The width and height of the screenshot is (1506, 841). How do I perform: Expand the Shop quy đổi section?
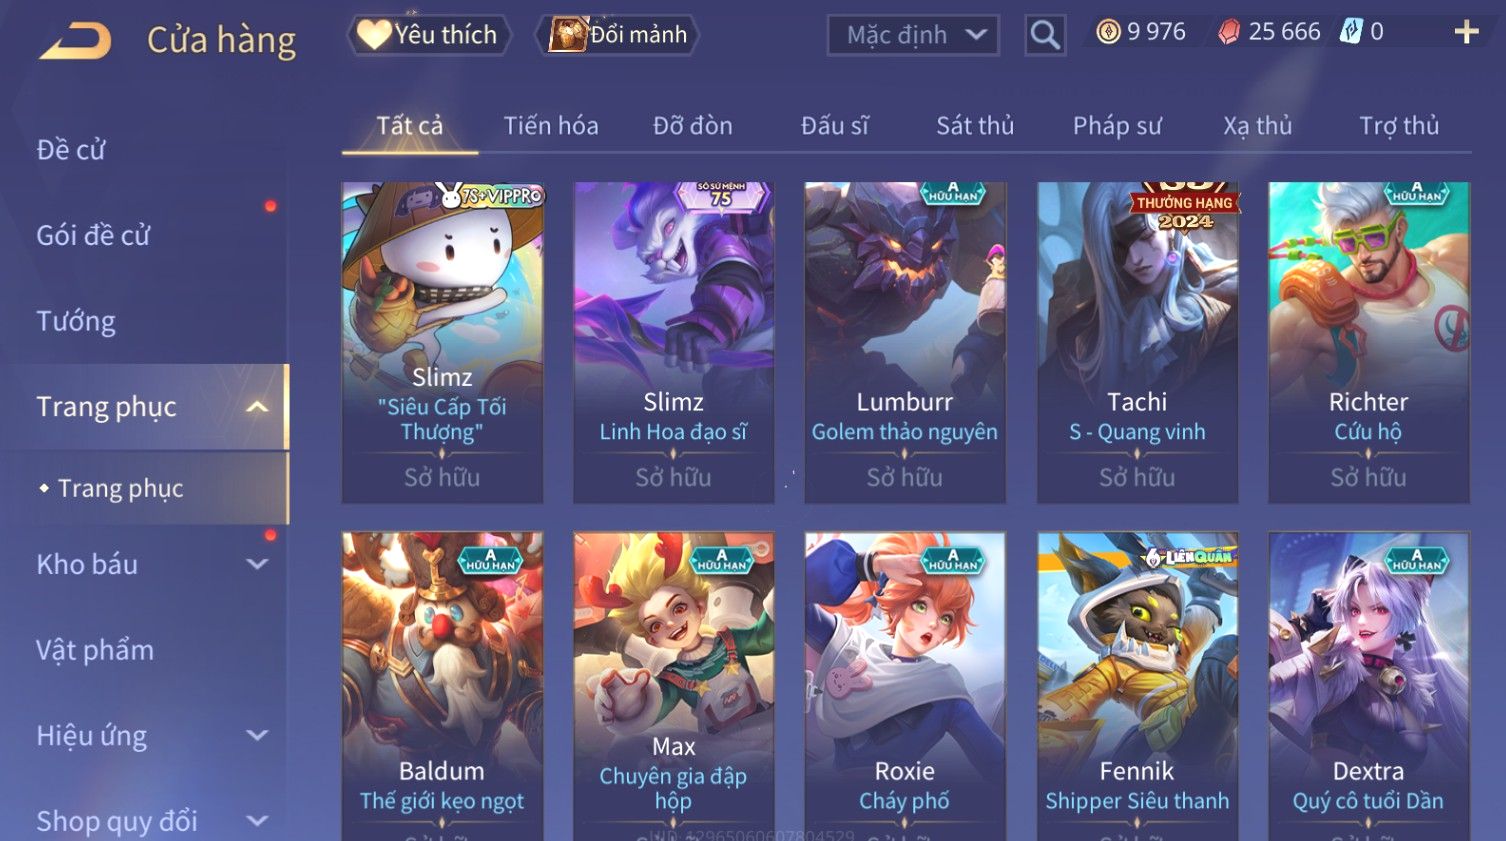pyautogui.click(x=257, y=821)
